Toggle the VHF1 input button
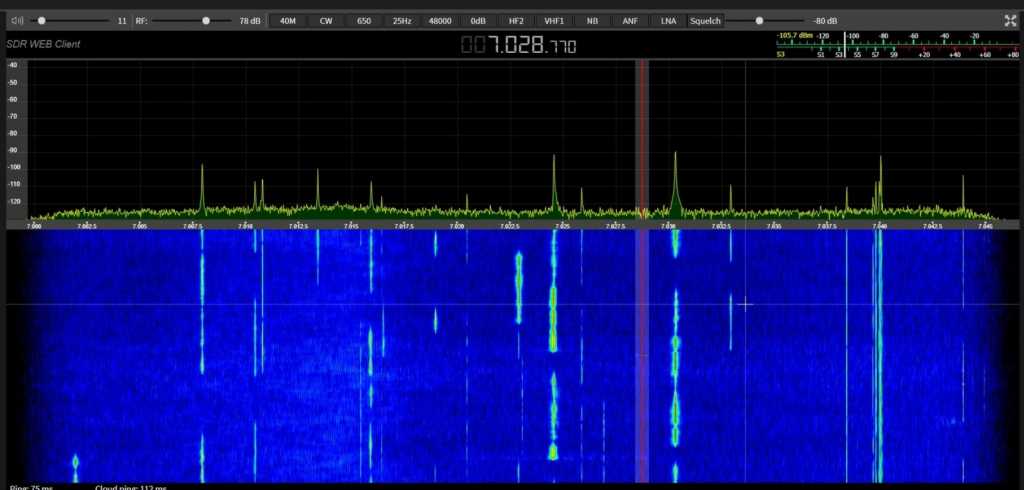Viewport: 1024px width, 490px height. pyautogui.click(x=554, y=21)
